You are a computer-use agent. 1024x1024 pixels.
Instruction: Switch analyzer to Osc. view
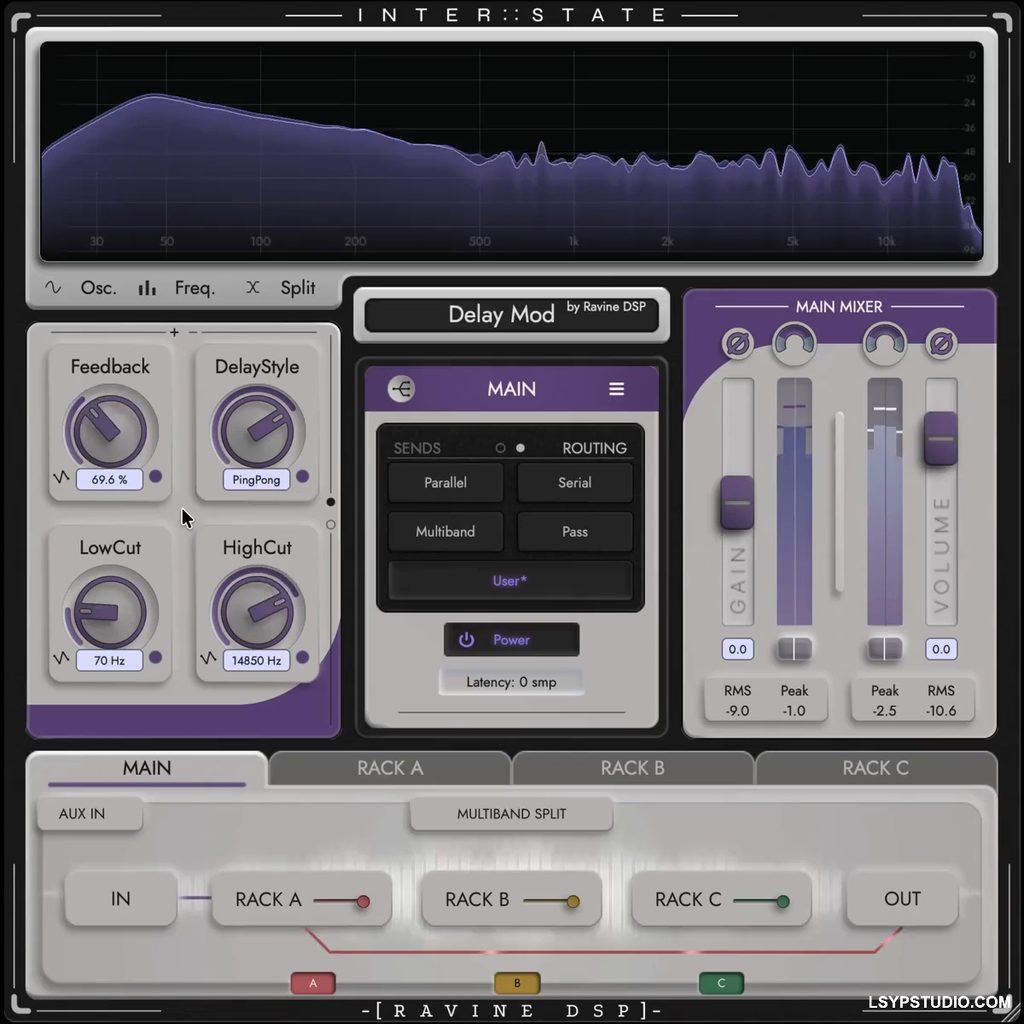tap(80, 288)
